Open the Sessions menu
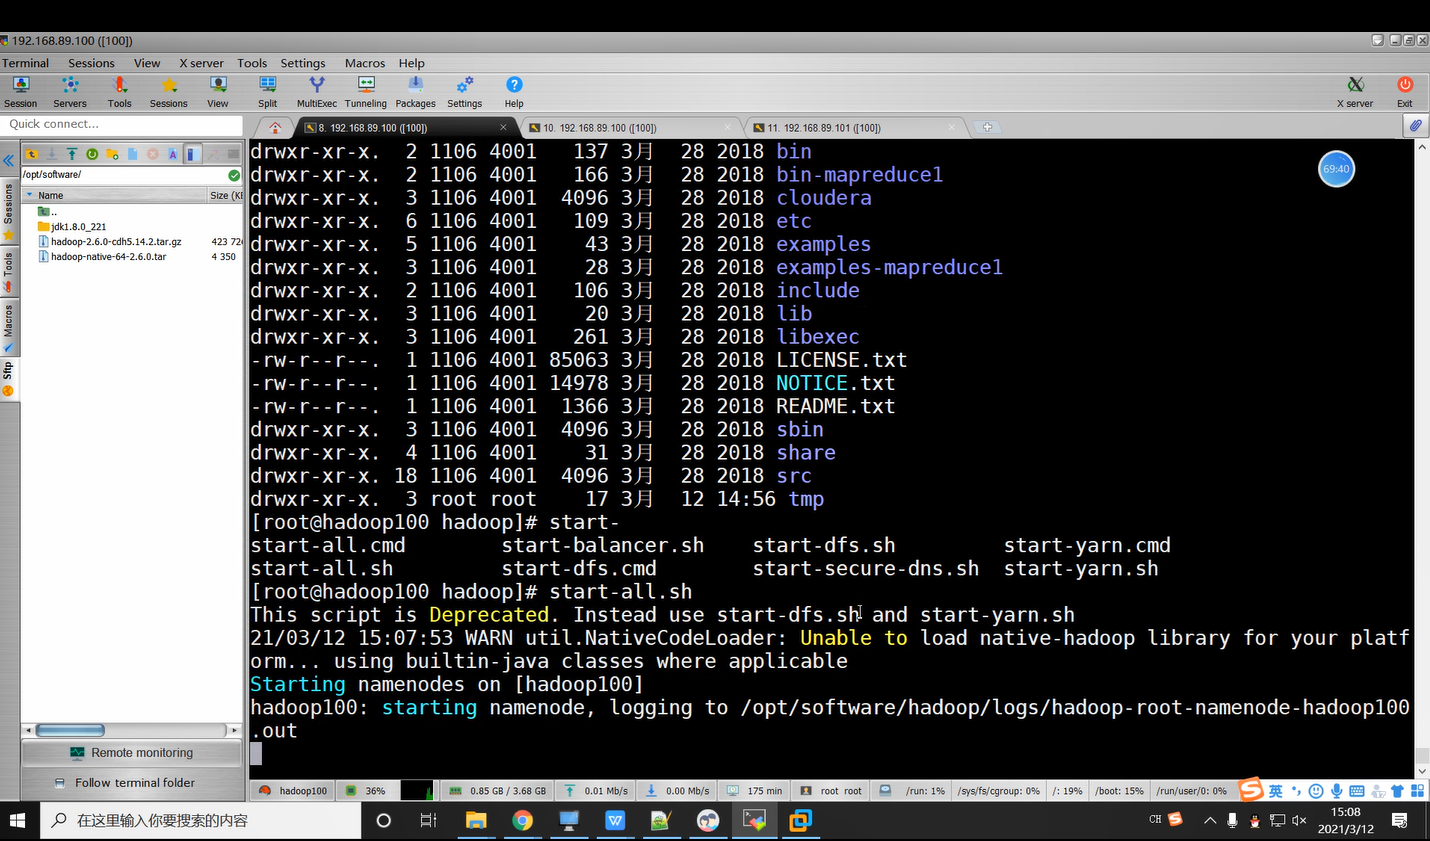The height and width of the screenshot is (841, 1430). [91, 63]
